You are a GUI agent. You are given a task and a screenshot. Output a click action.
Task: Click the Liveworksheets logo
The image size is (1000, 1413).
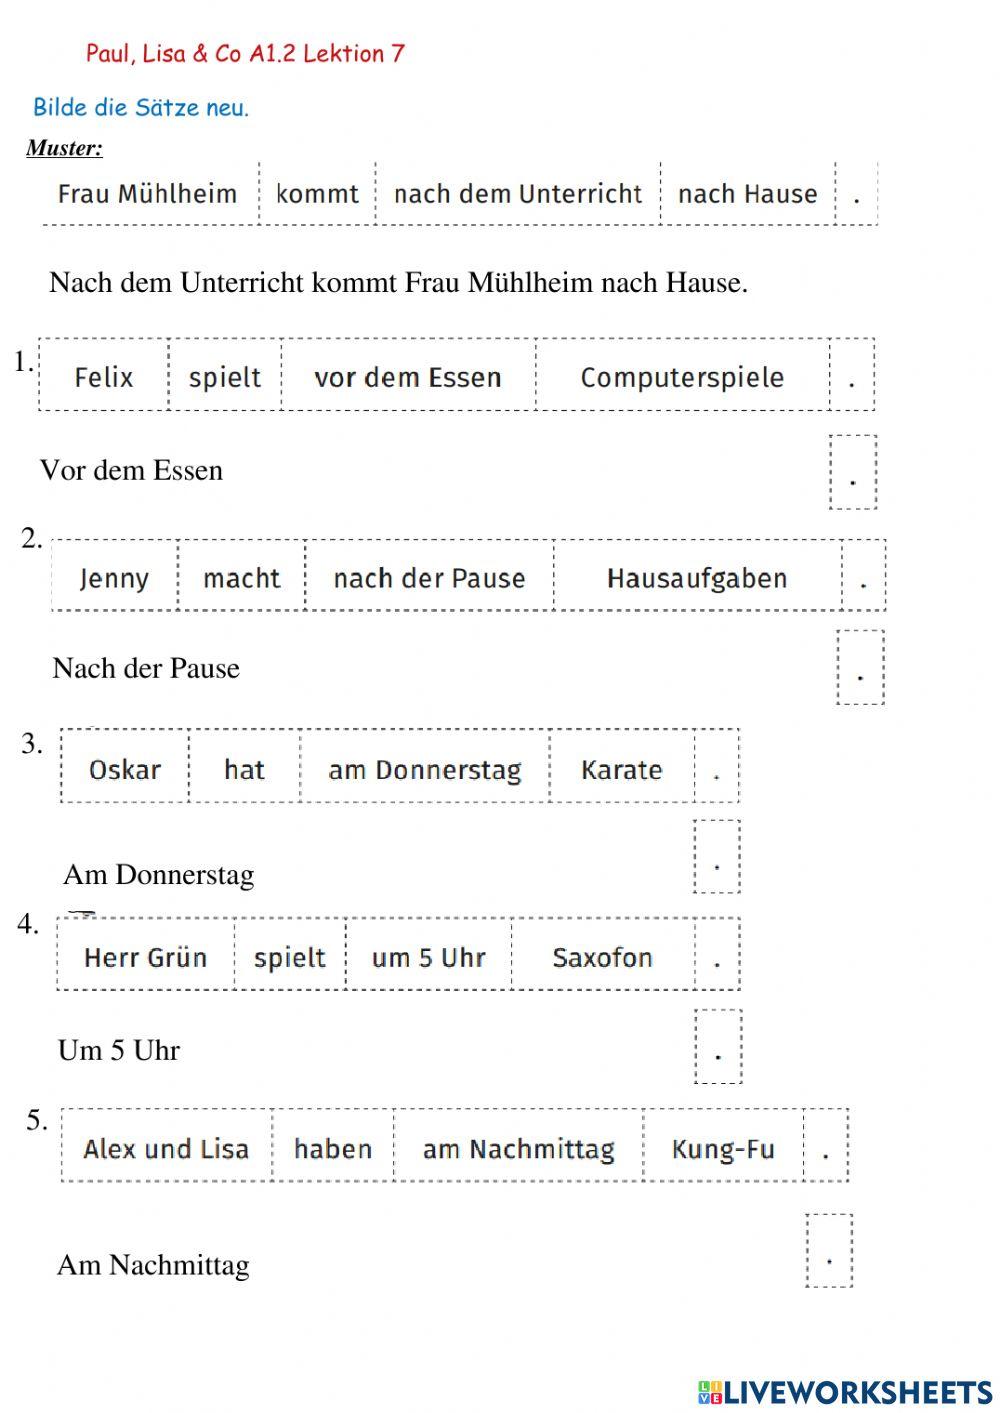pos(845,1392)
